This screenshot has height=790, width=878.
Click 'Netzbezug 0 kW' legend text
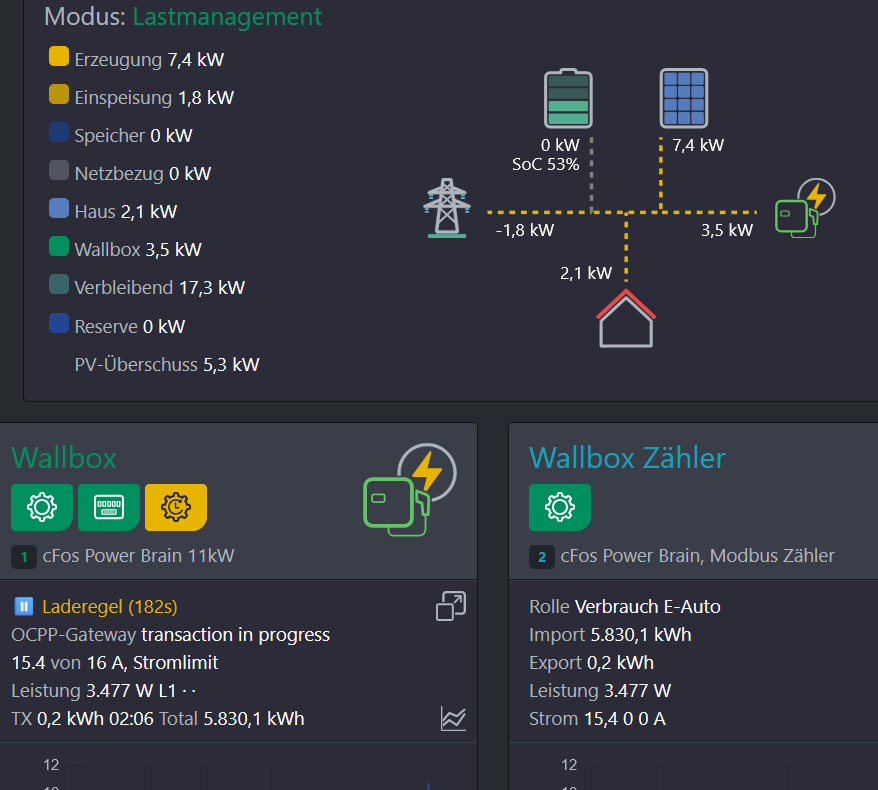point(142,174)
